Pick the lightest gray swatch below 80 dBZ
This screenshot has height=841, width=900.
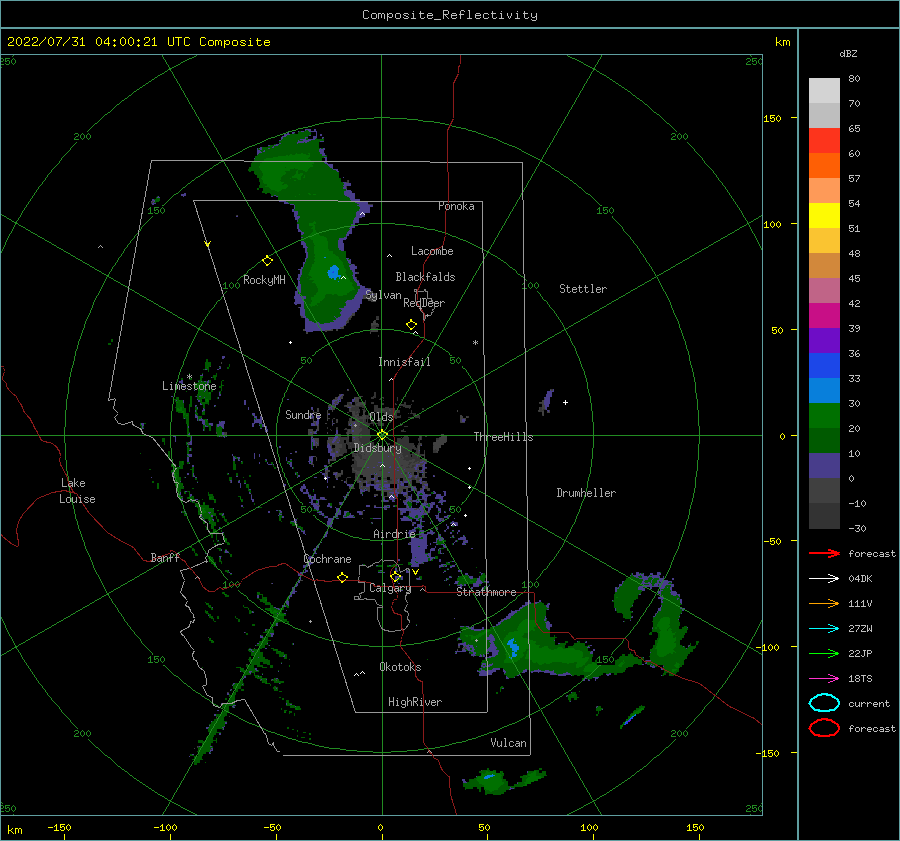tap(824, 90)
